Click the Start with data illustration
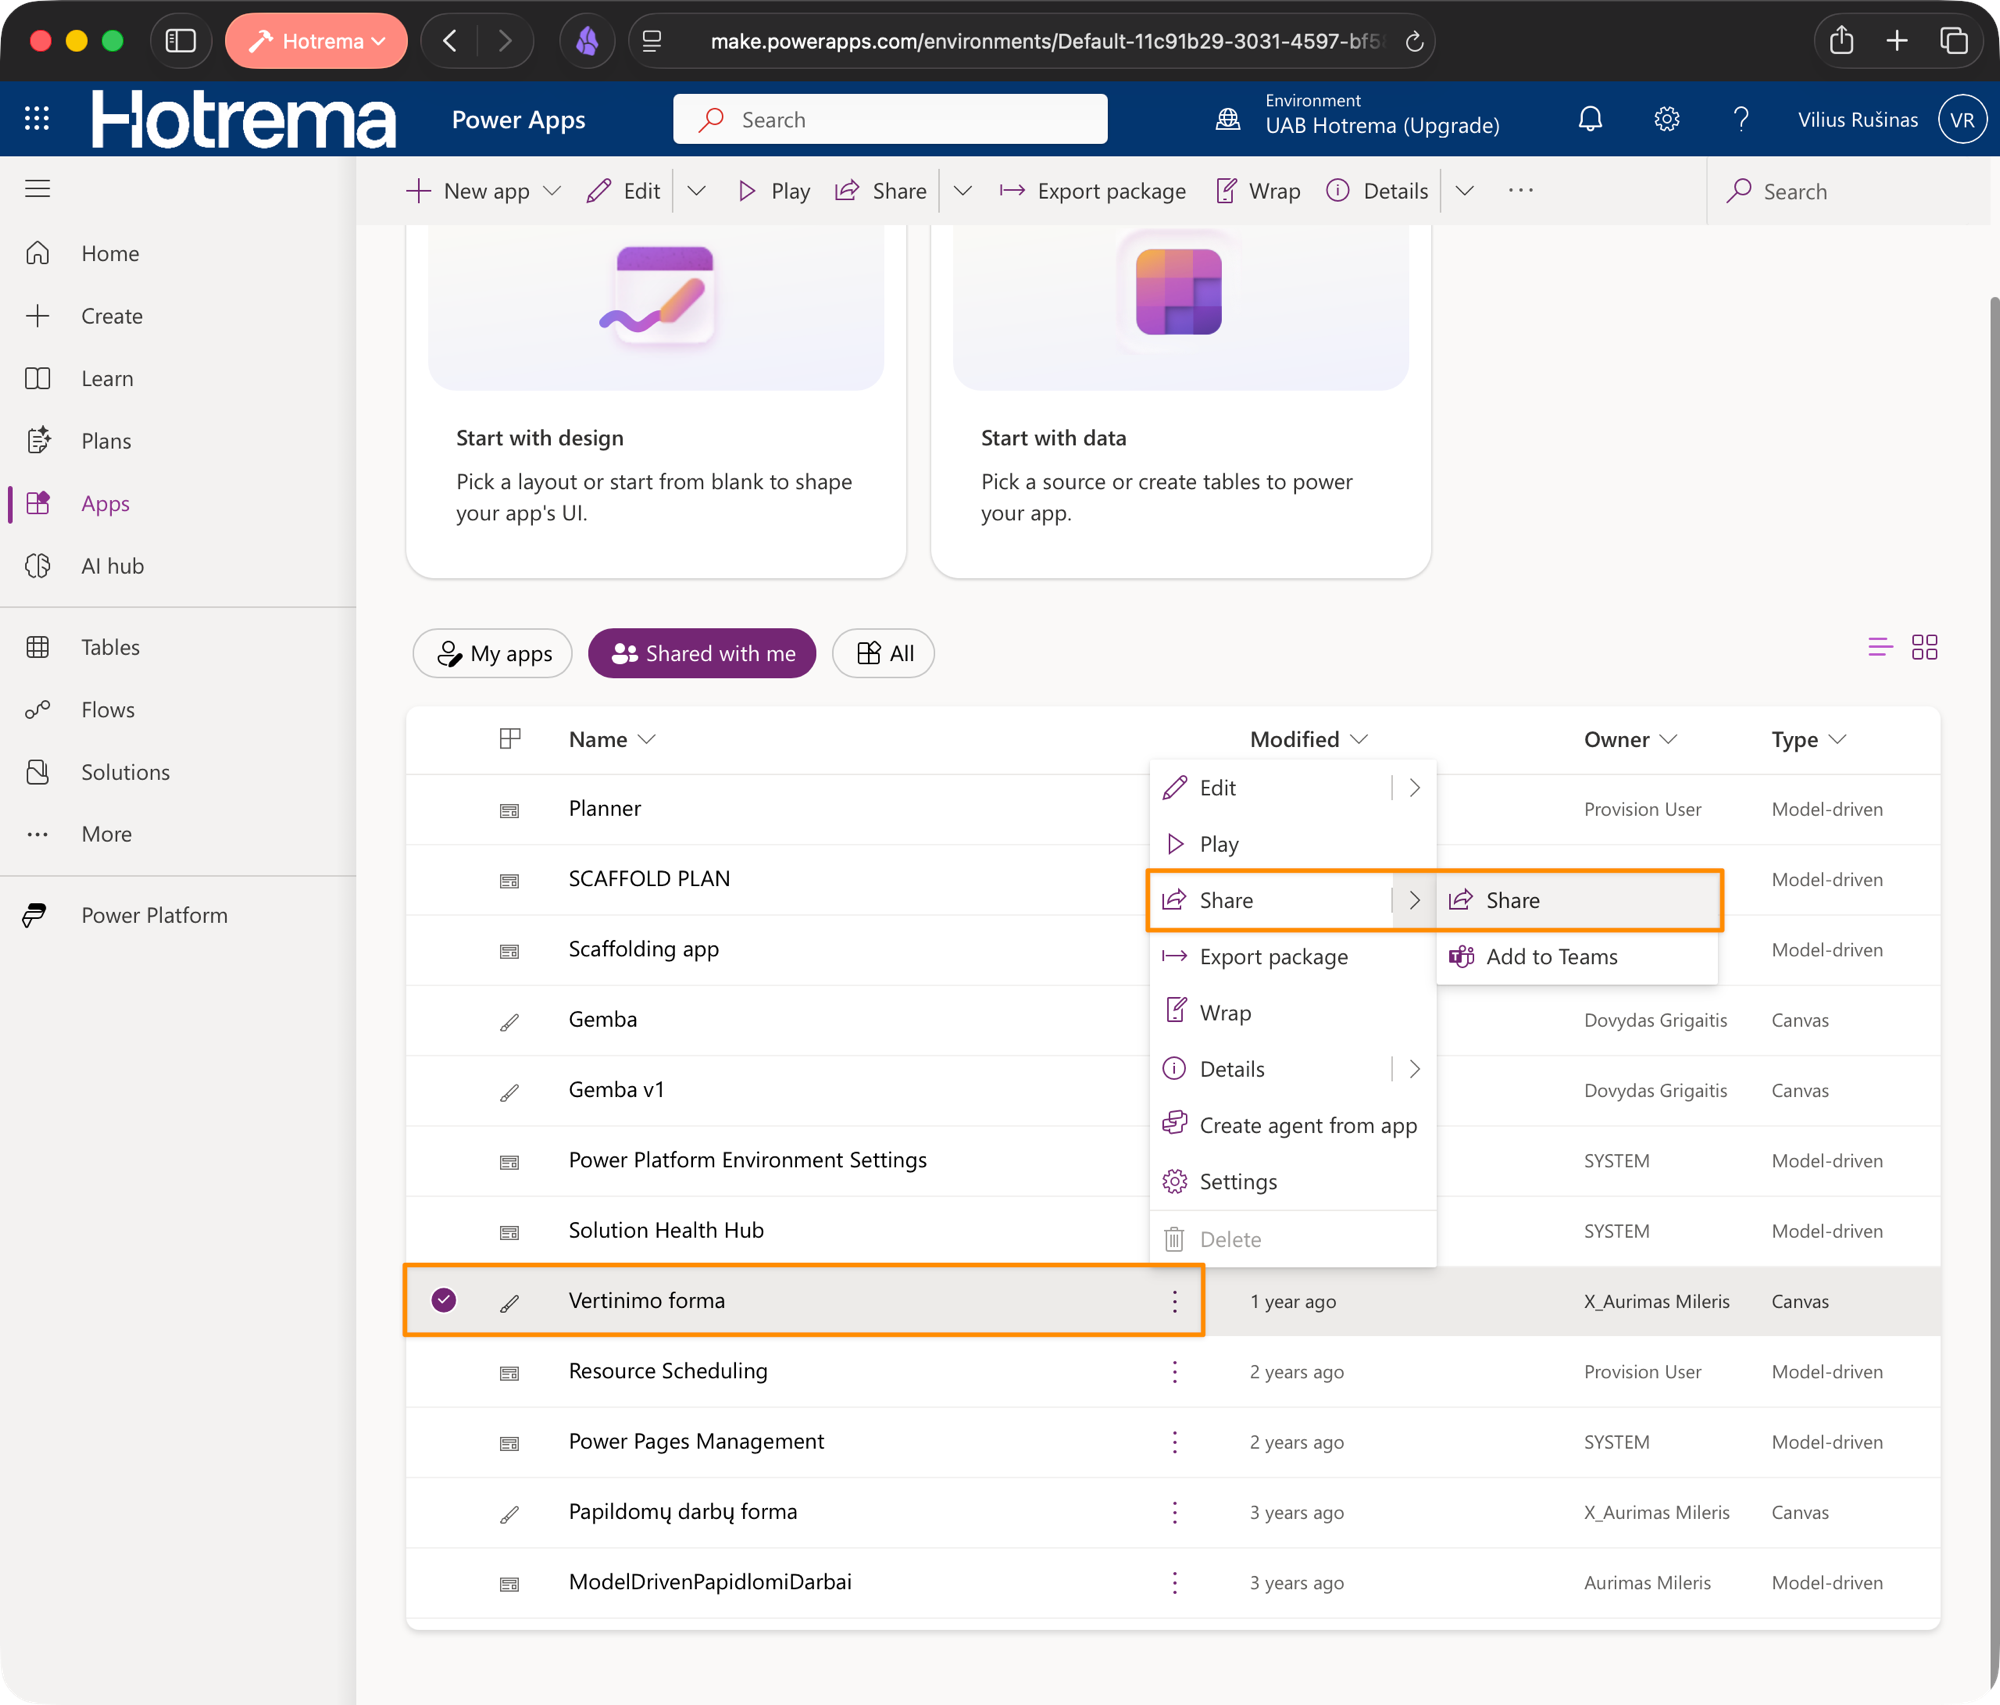Viewport: 2000px width, 1705px height. 1180,306
